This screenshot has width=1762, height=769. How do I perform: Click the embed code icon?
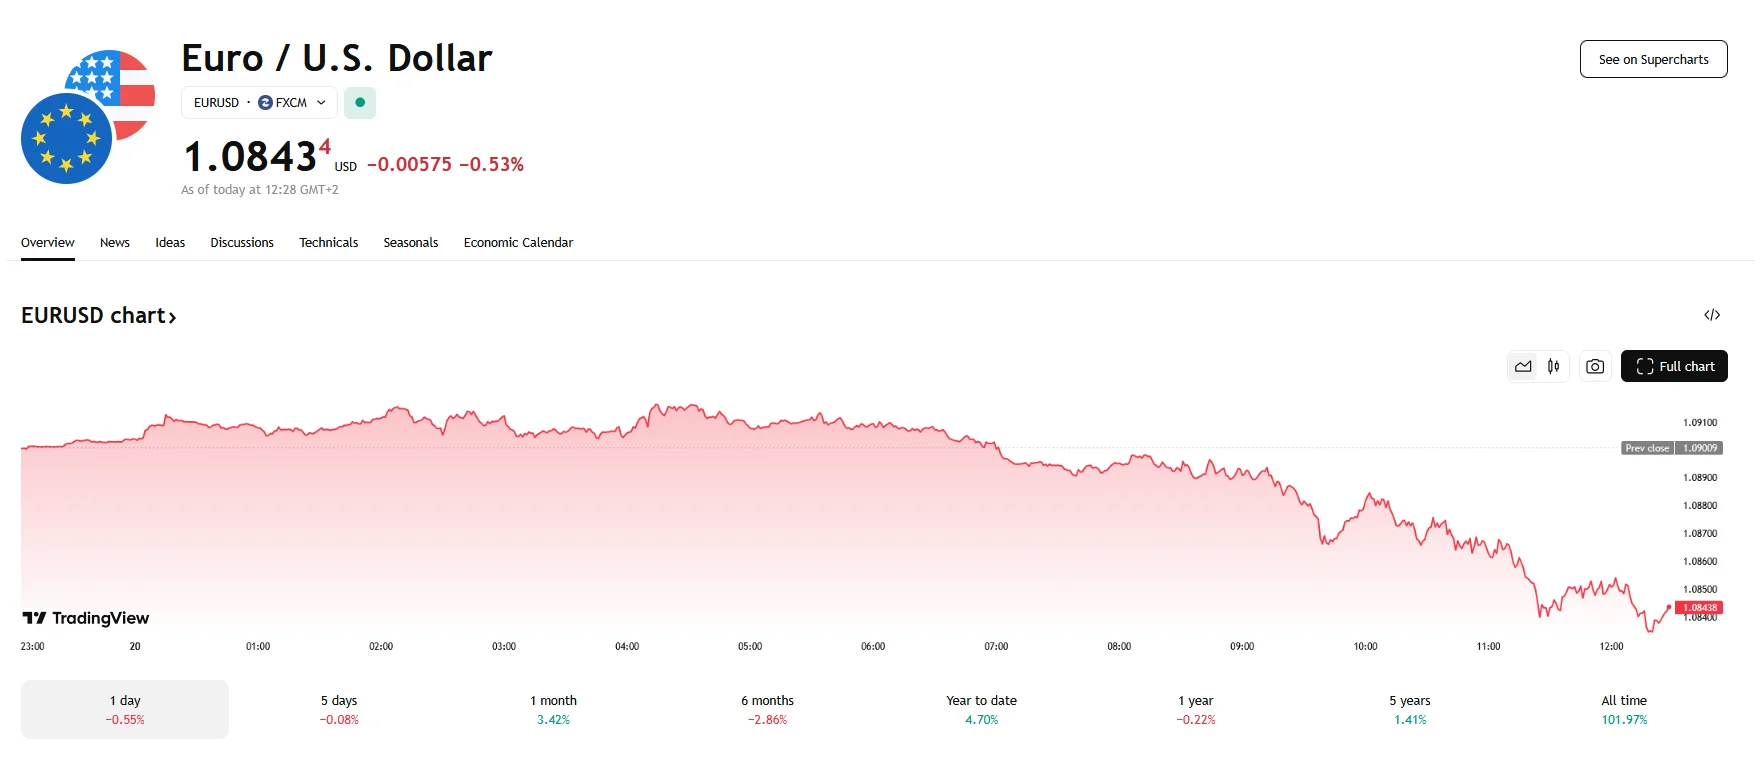[x=1711, y=315]
